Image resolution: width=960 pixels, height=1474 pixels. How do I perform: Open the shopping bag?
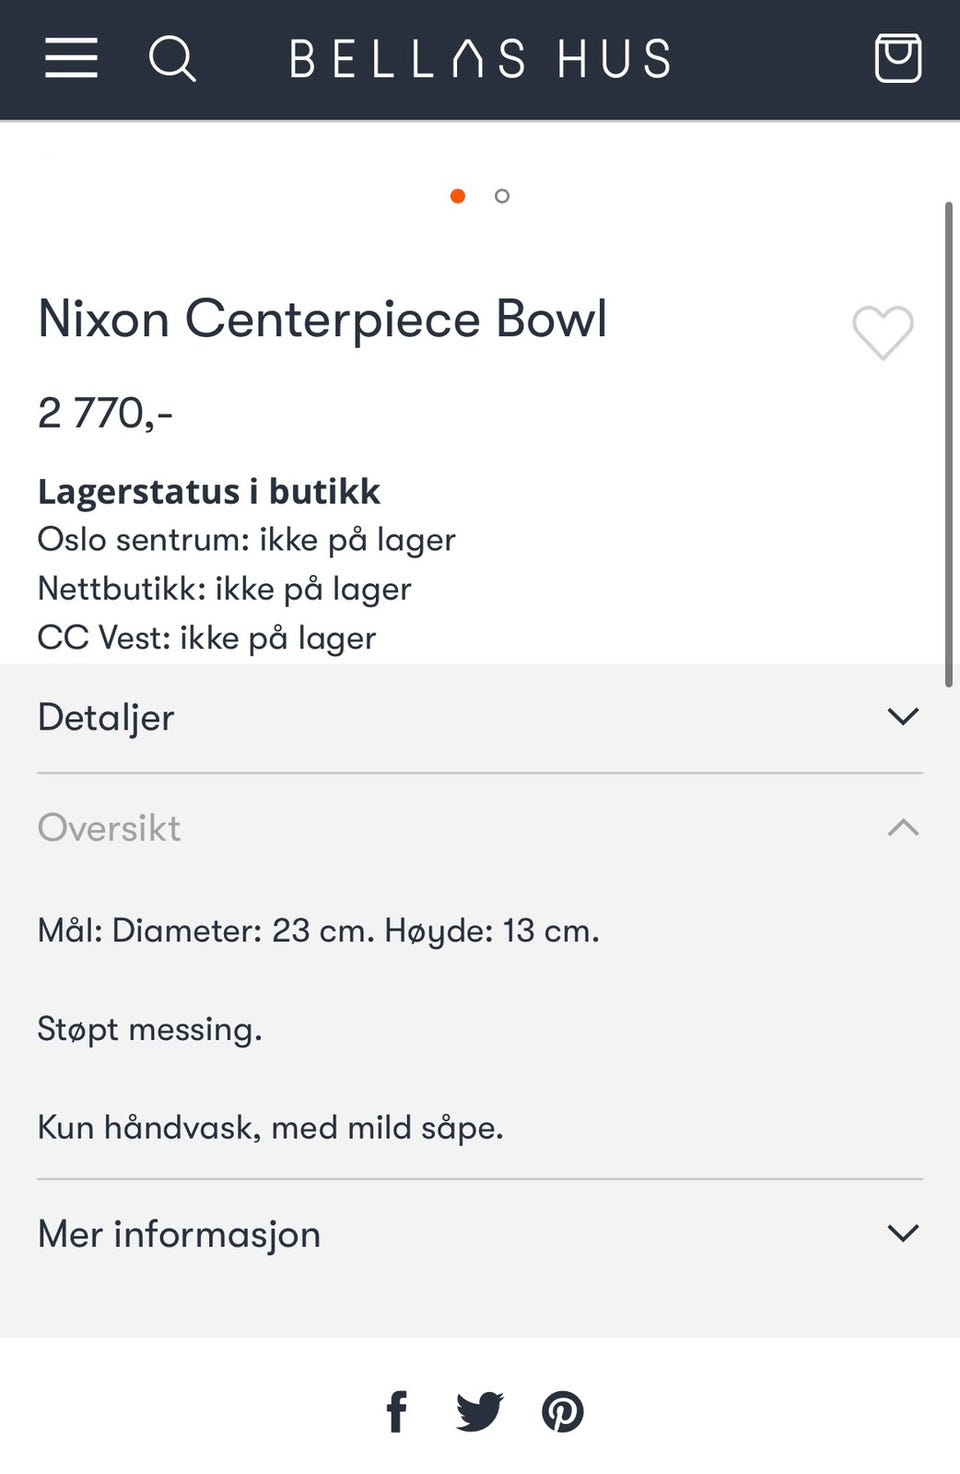coord(897,58)
